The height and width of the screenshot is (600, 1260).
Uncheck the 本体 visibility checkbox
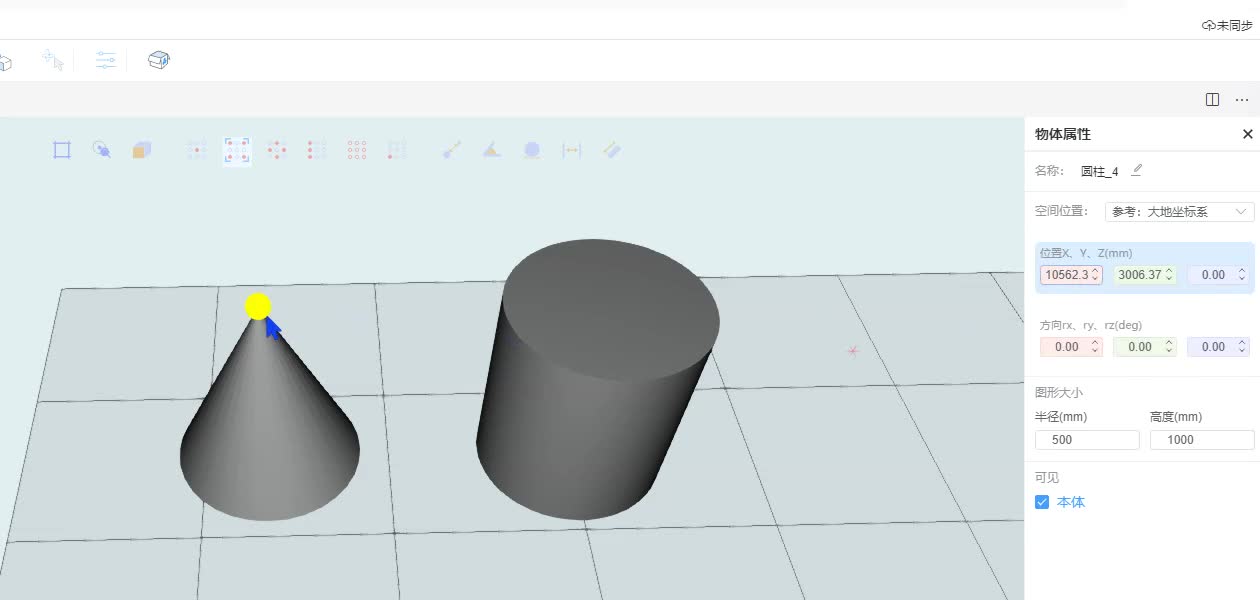(x=1042, y=502)
